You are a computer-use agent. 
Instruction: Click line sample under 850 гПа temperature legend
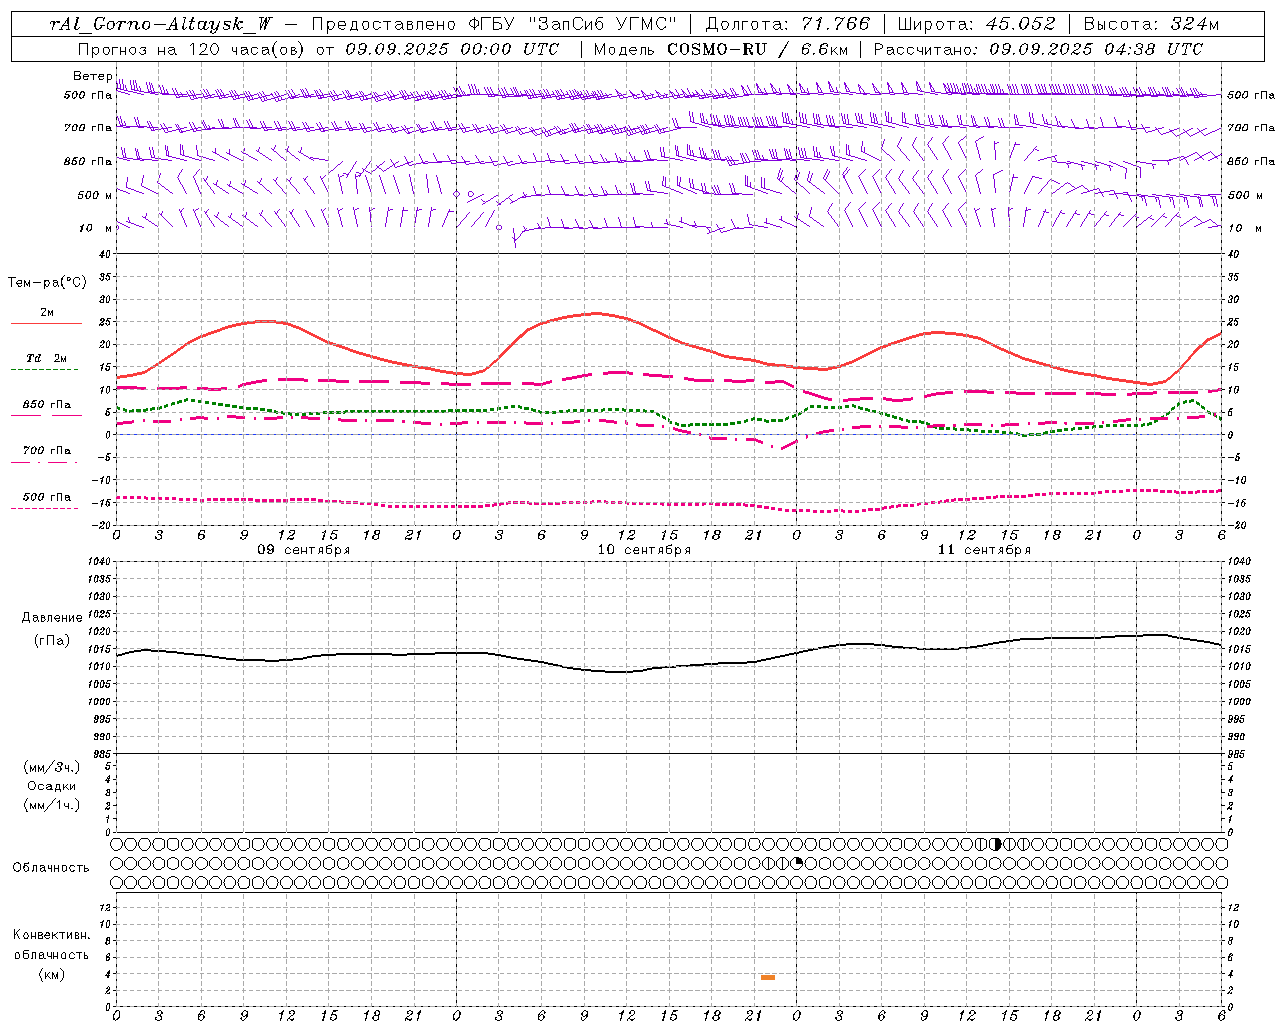(x=44, y=416)
